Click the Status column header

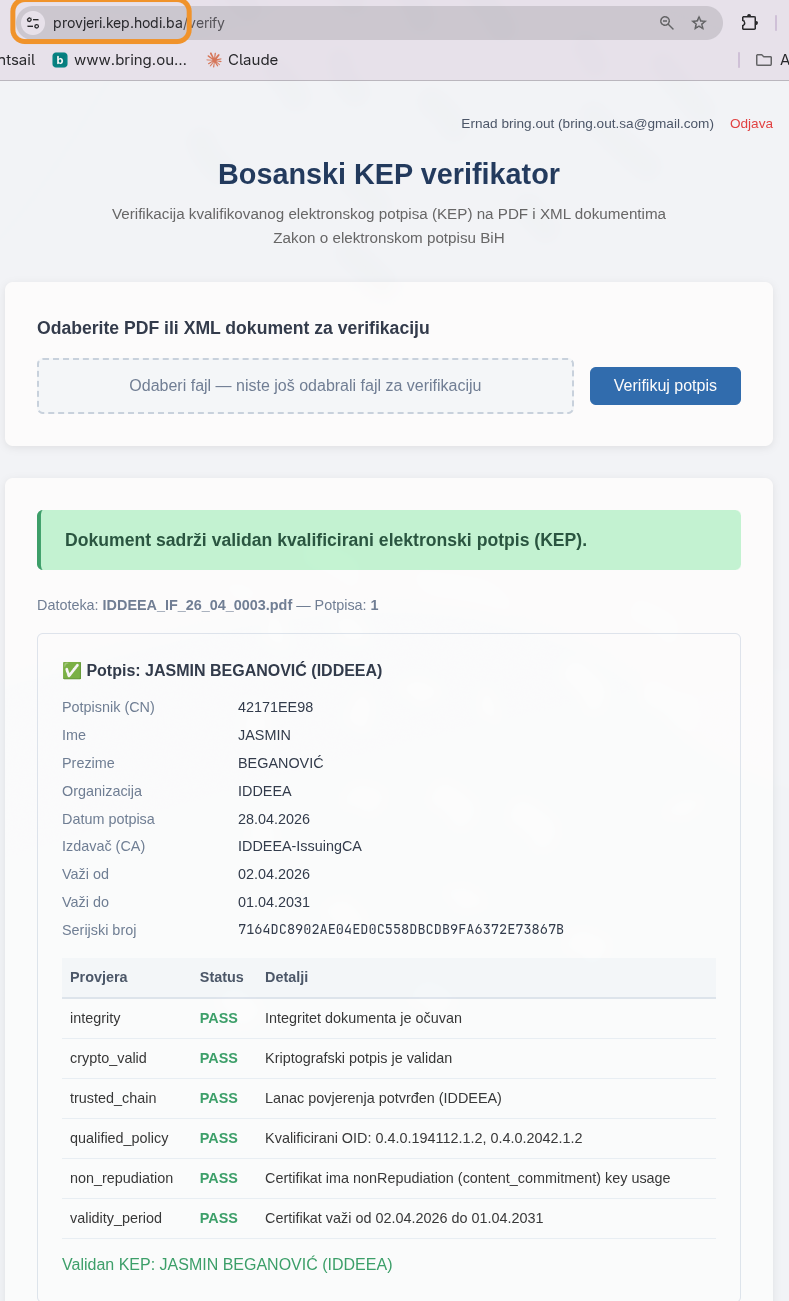click(x=222, y=977)
